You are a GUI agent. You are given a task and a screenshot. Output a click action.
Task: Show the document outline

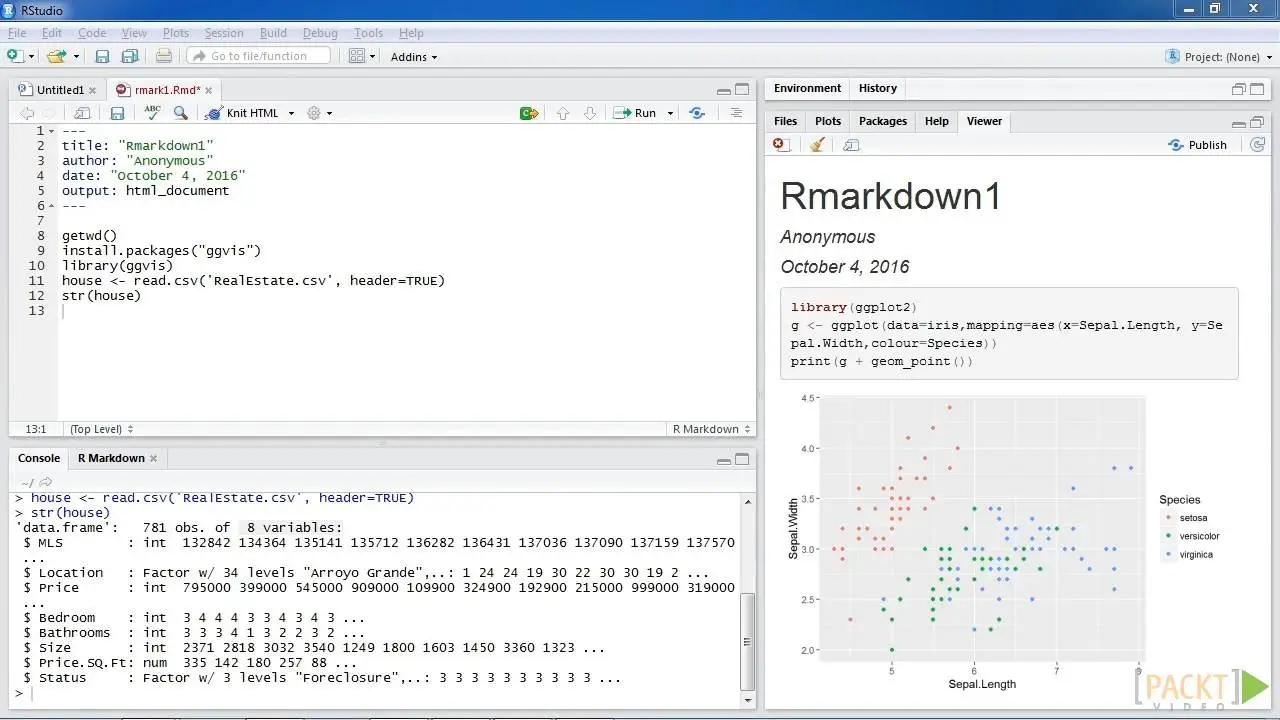pyautogui.click(x=737, y=113)
